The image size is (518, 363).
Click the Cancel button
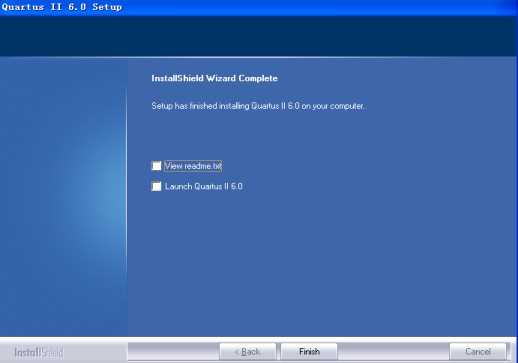point(478,352)
